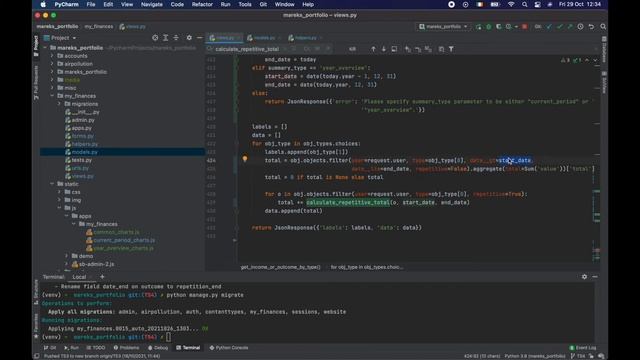640x360 pixels.
Task: Click Collapse All in Project panel
Action: pos(176,38)
